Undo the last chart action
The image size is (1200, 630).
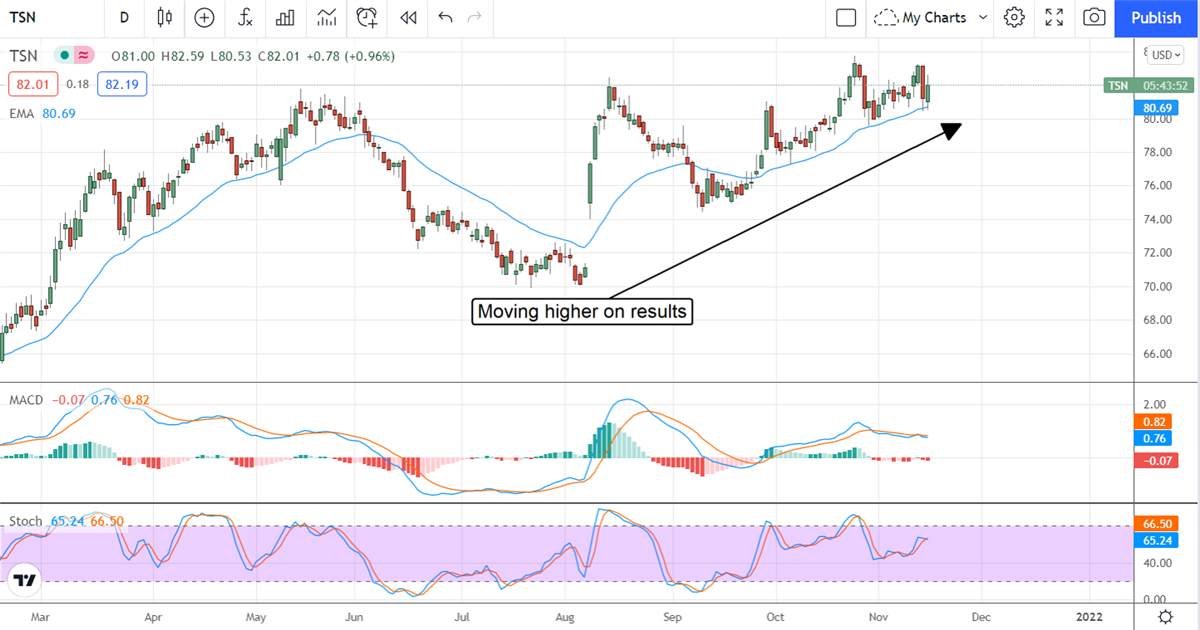(x=445, y=17)
